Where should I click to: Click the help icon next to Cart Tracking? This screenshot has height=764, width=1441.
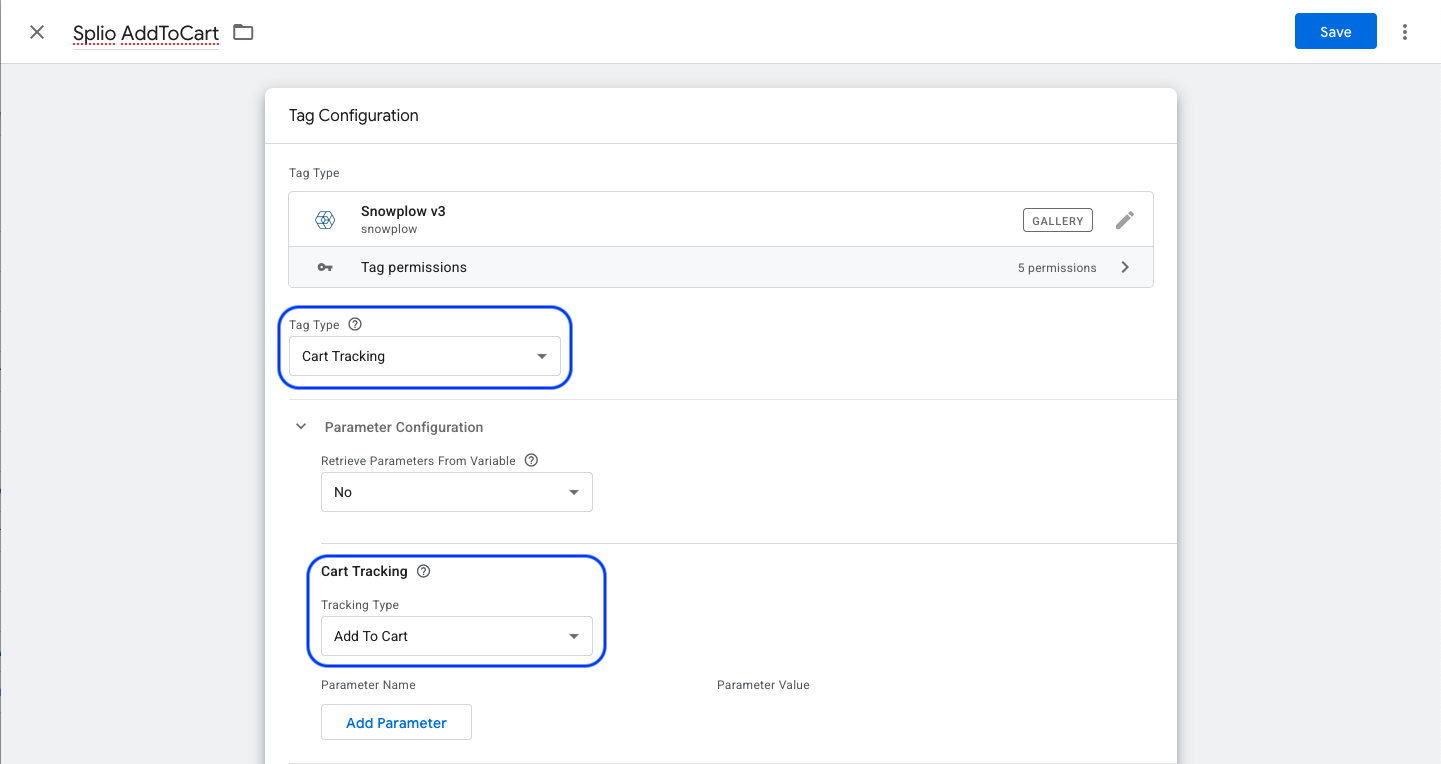pos(423,572)
